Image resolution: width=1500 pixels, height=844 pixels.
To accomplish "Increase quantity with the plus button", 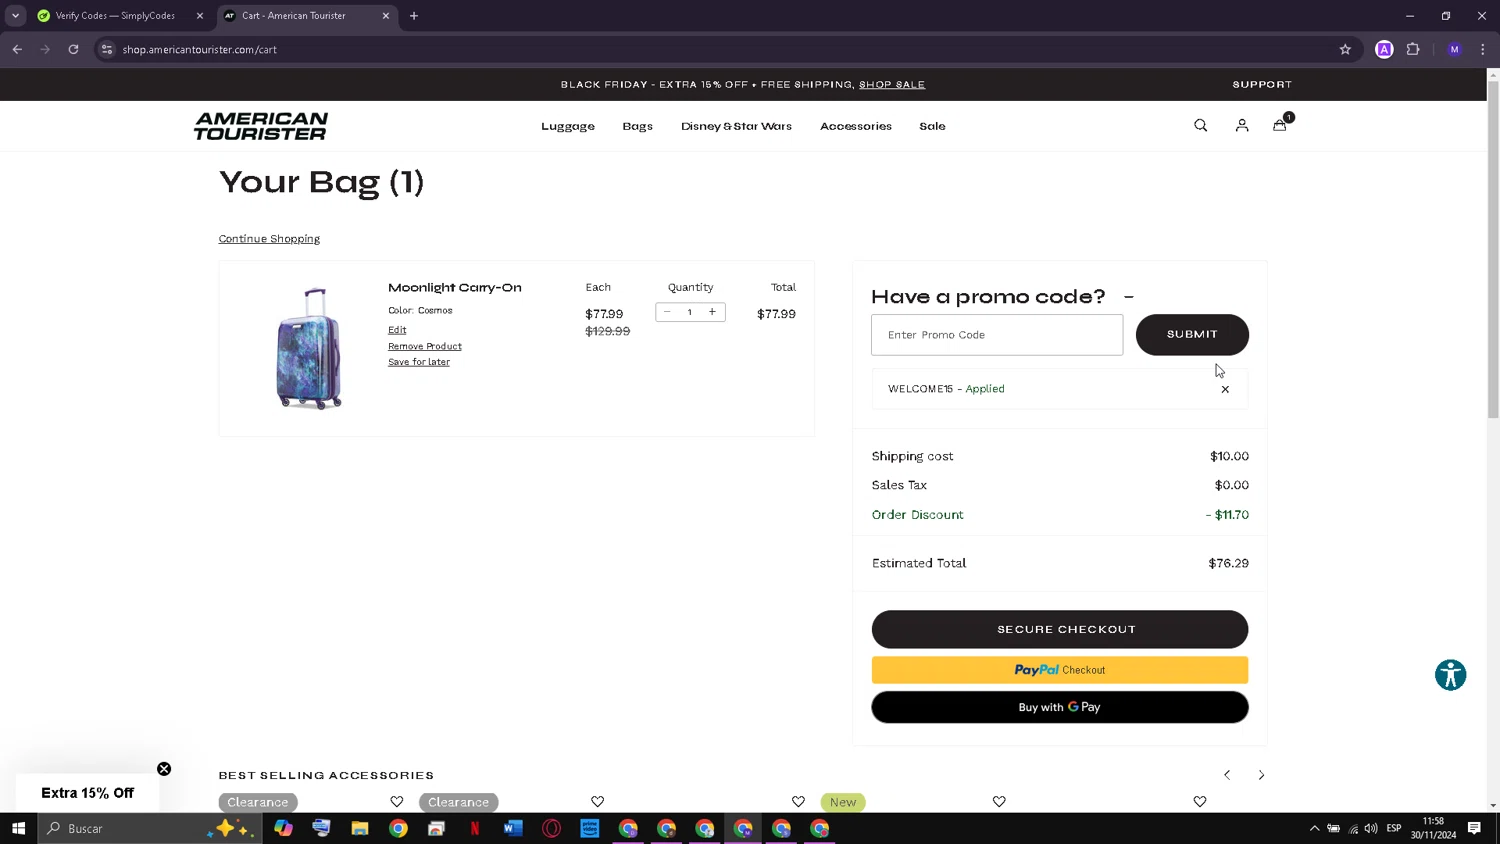I will (x=712, y=312).
